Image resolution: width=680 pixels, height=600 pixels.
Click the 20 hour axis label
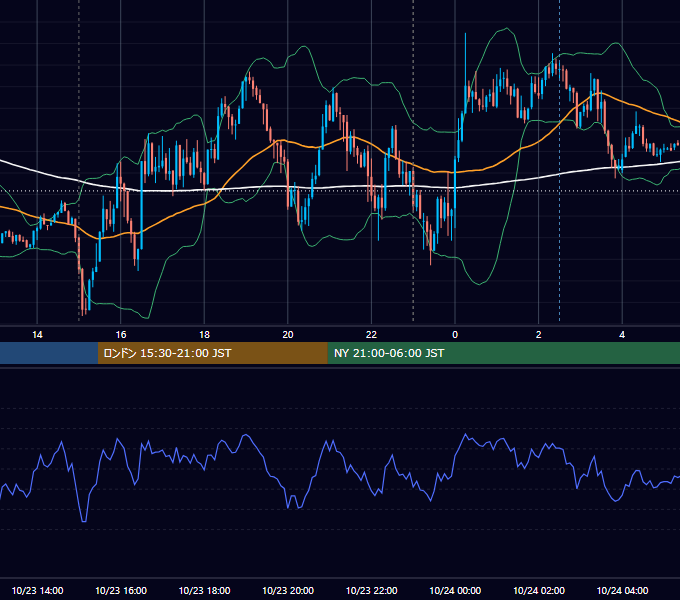click(288, 335)
